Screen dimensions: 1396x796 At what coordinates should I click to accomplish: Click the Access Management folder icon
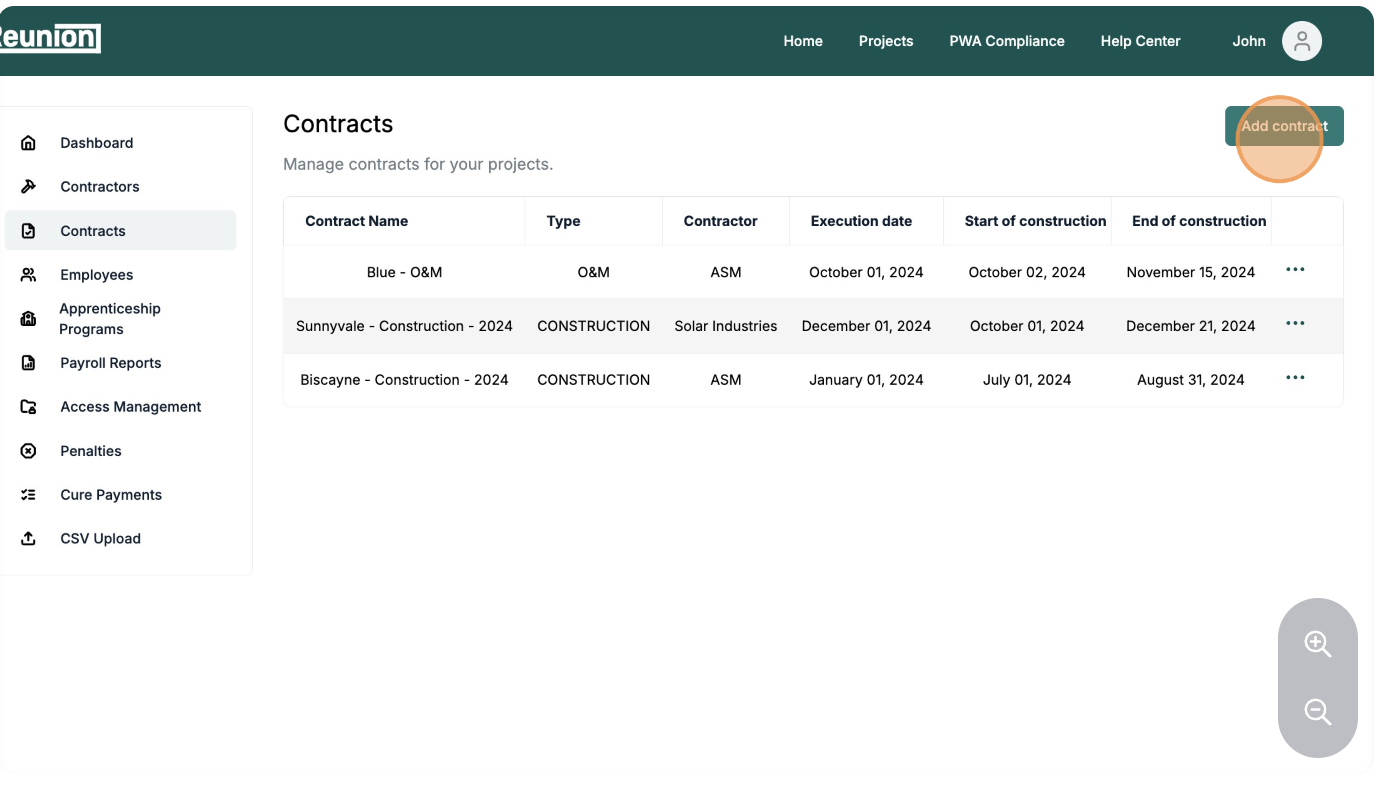[28, 407]
